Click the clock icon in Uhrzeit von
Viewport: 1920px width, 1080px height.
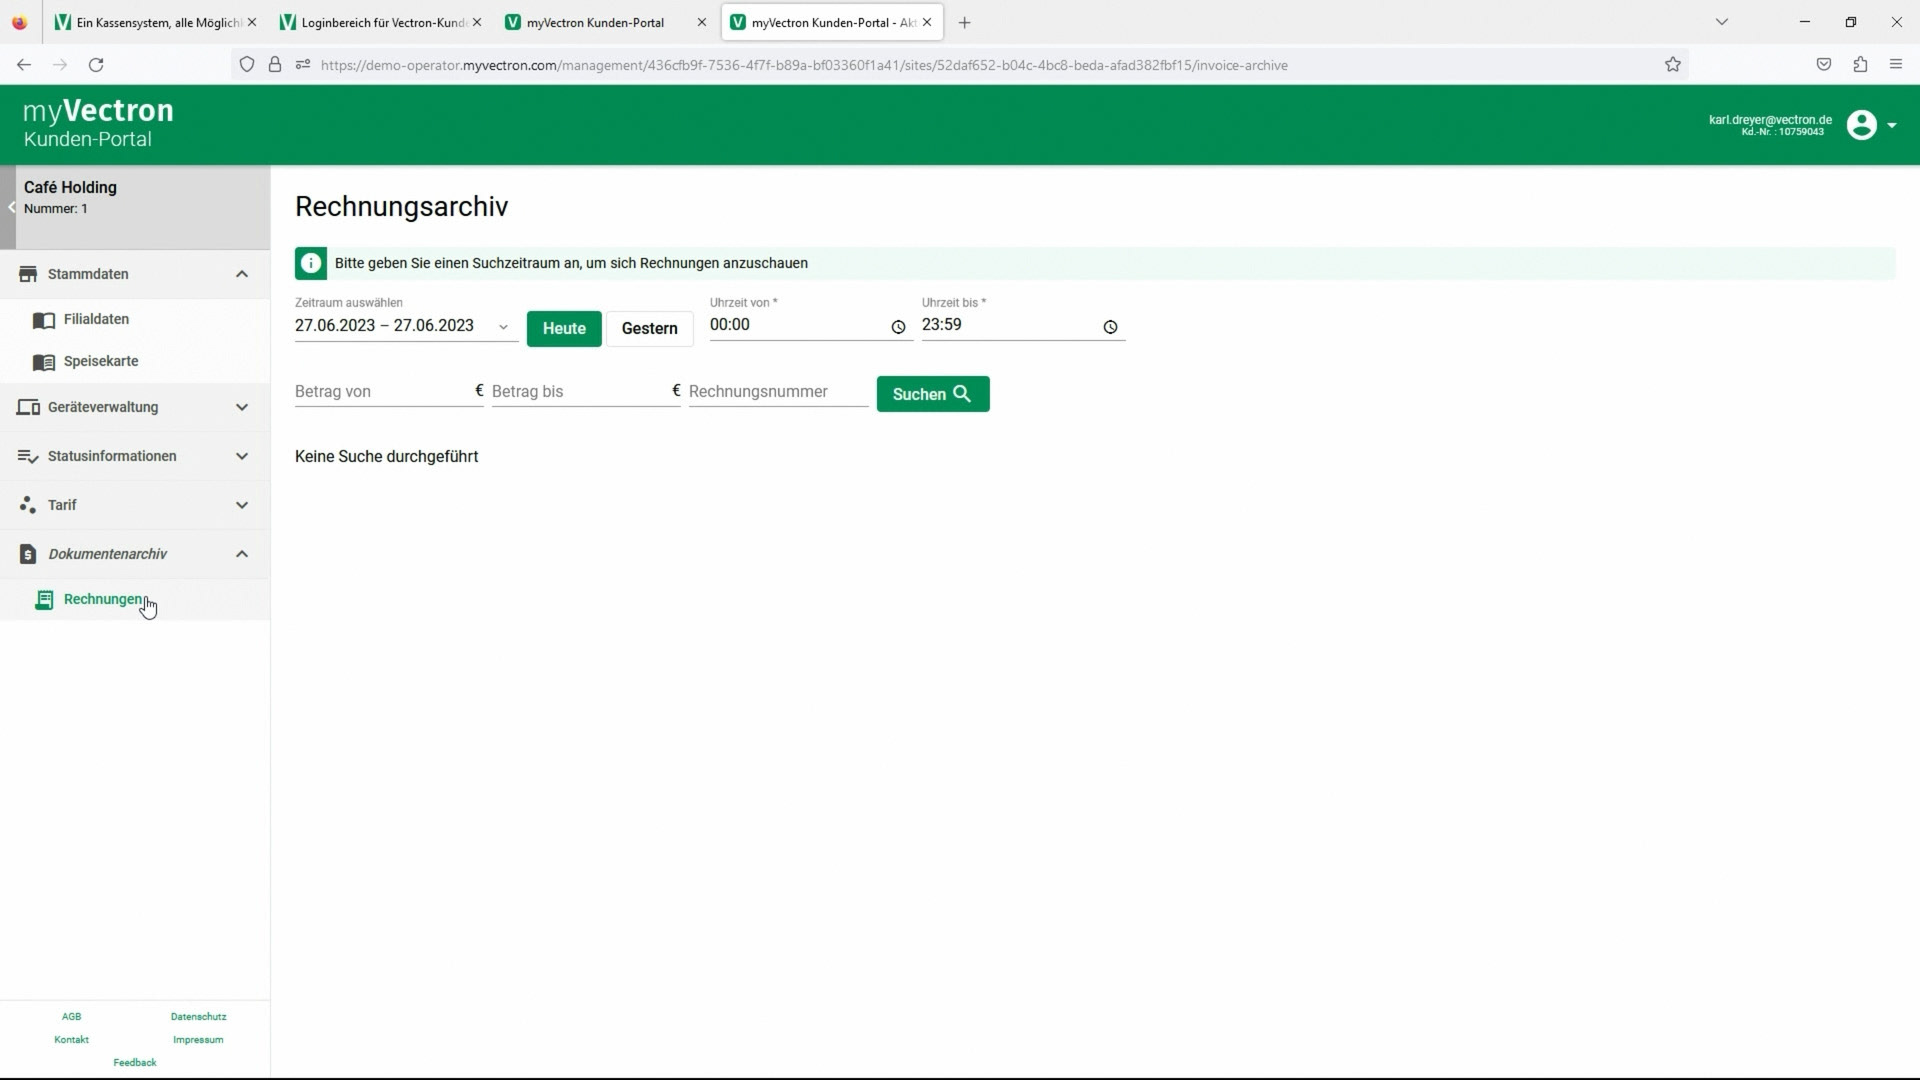[898, 327]
